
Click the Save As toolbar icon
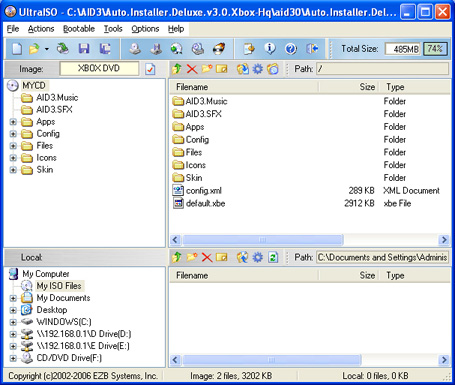pos(105,49)
